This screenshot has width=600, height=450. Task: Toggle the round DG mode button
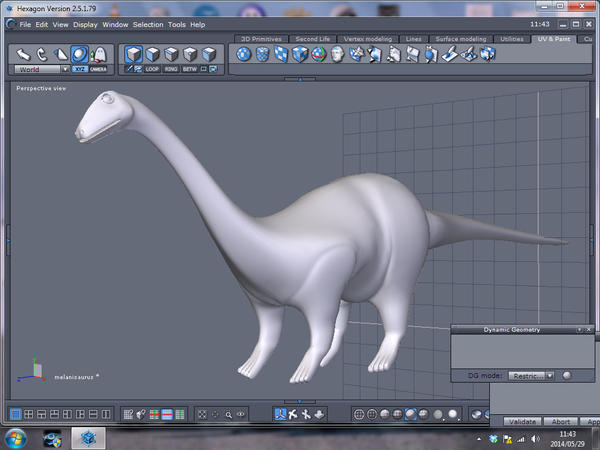[566, 376]
